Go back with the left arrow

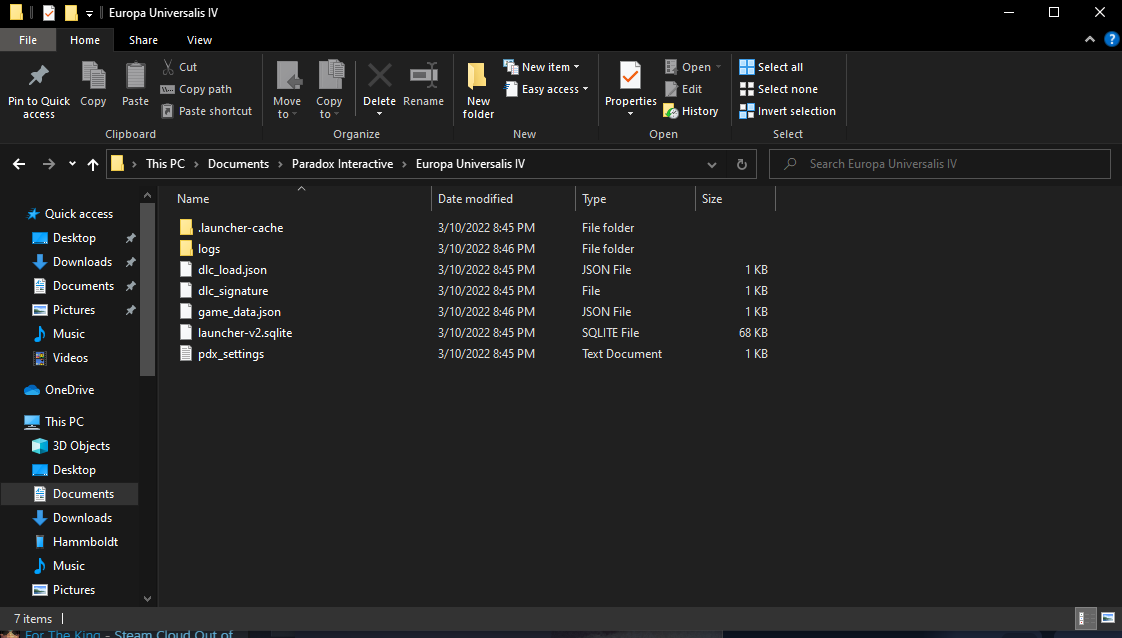coord(19,164)
